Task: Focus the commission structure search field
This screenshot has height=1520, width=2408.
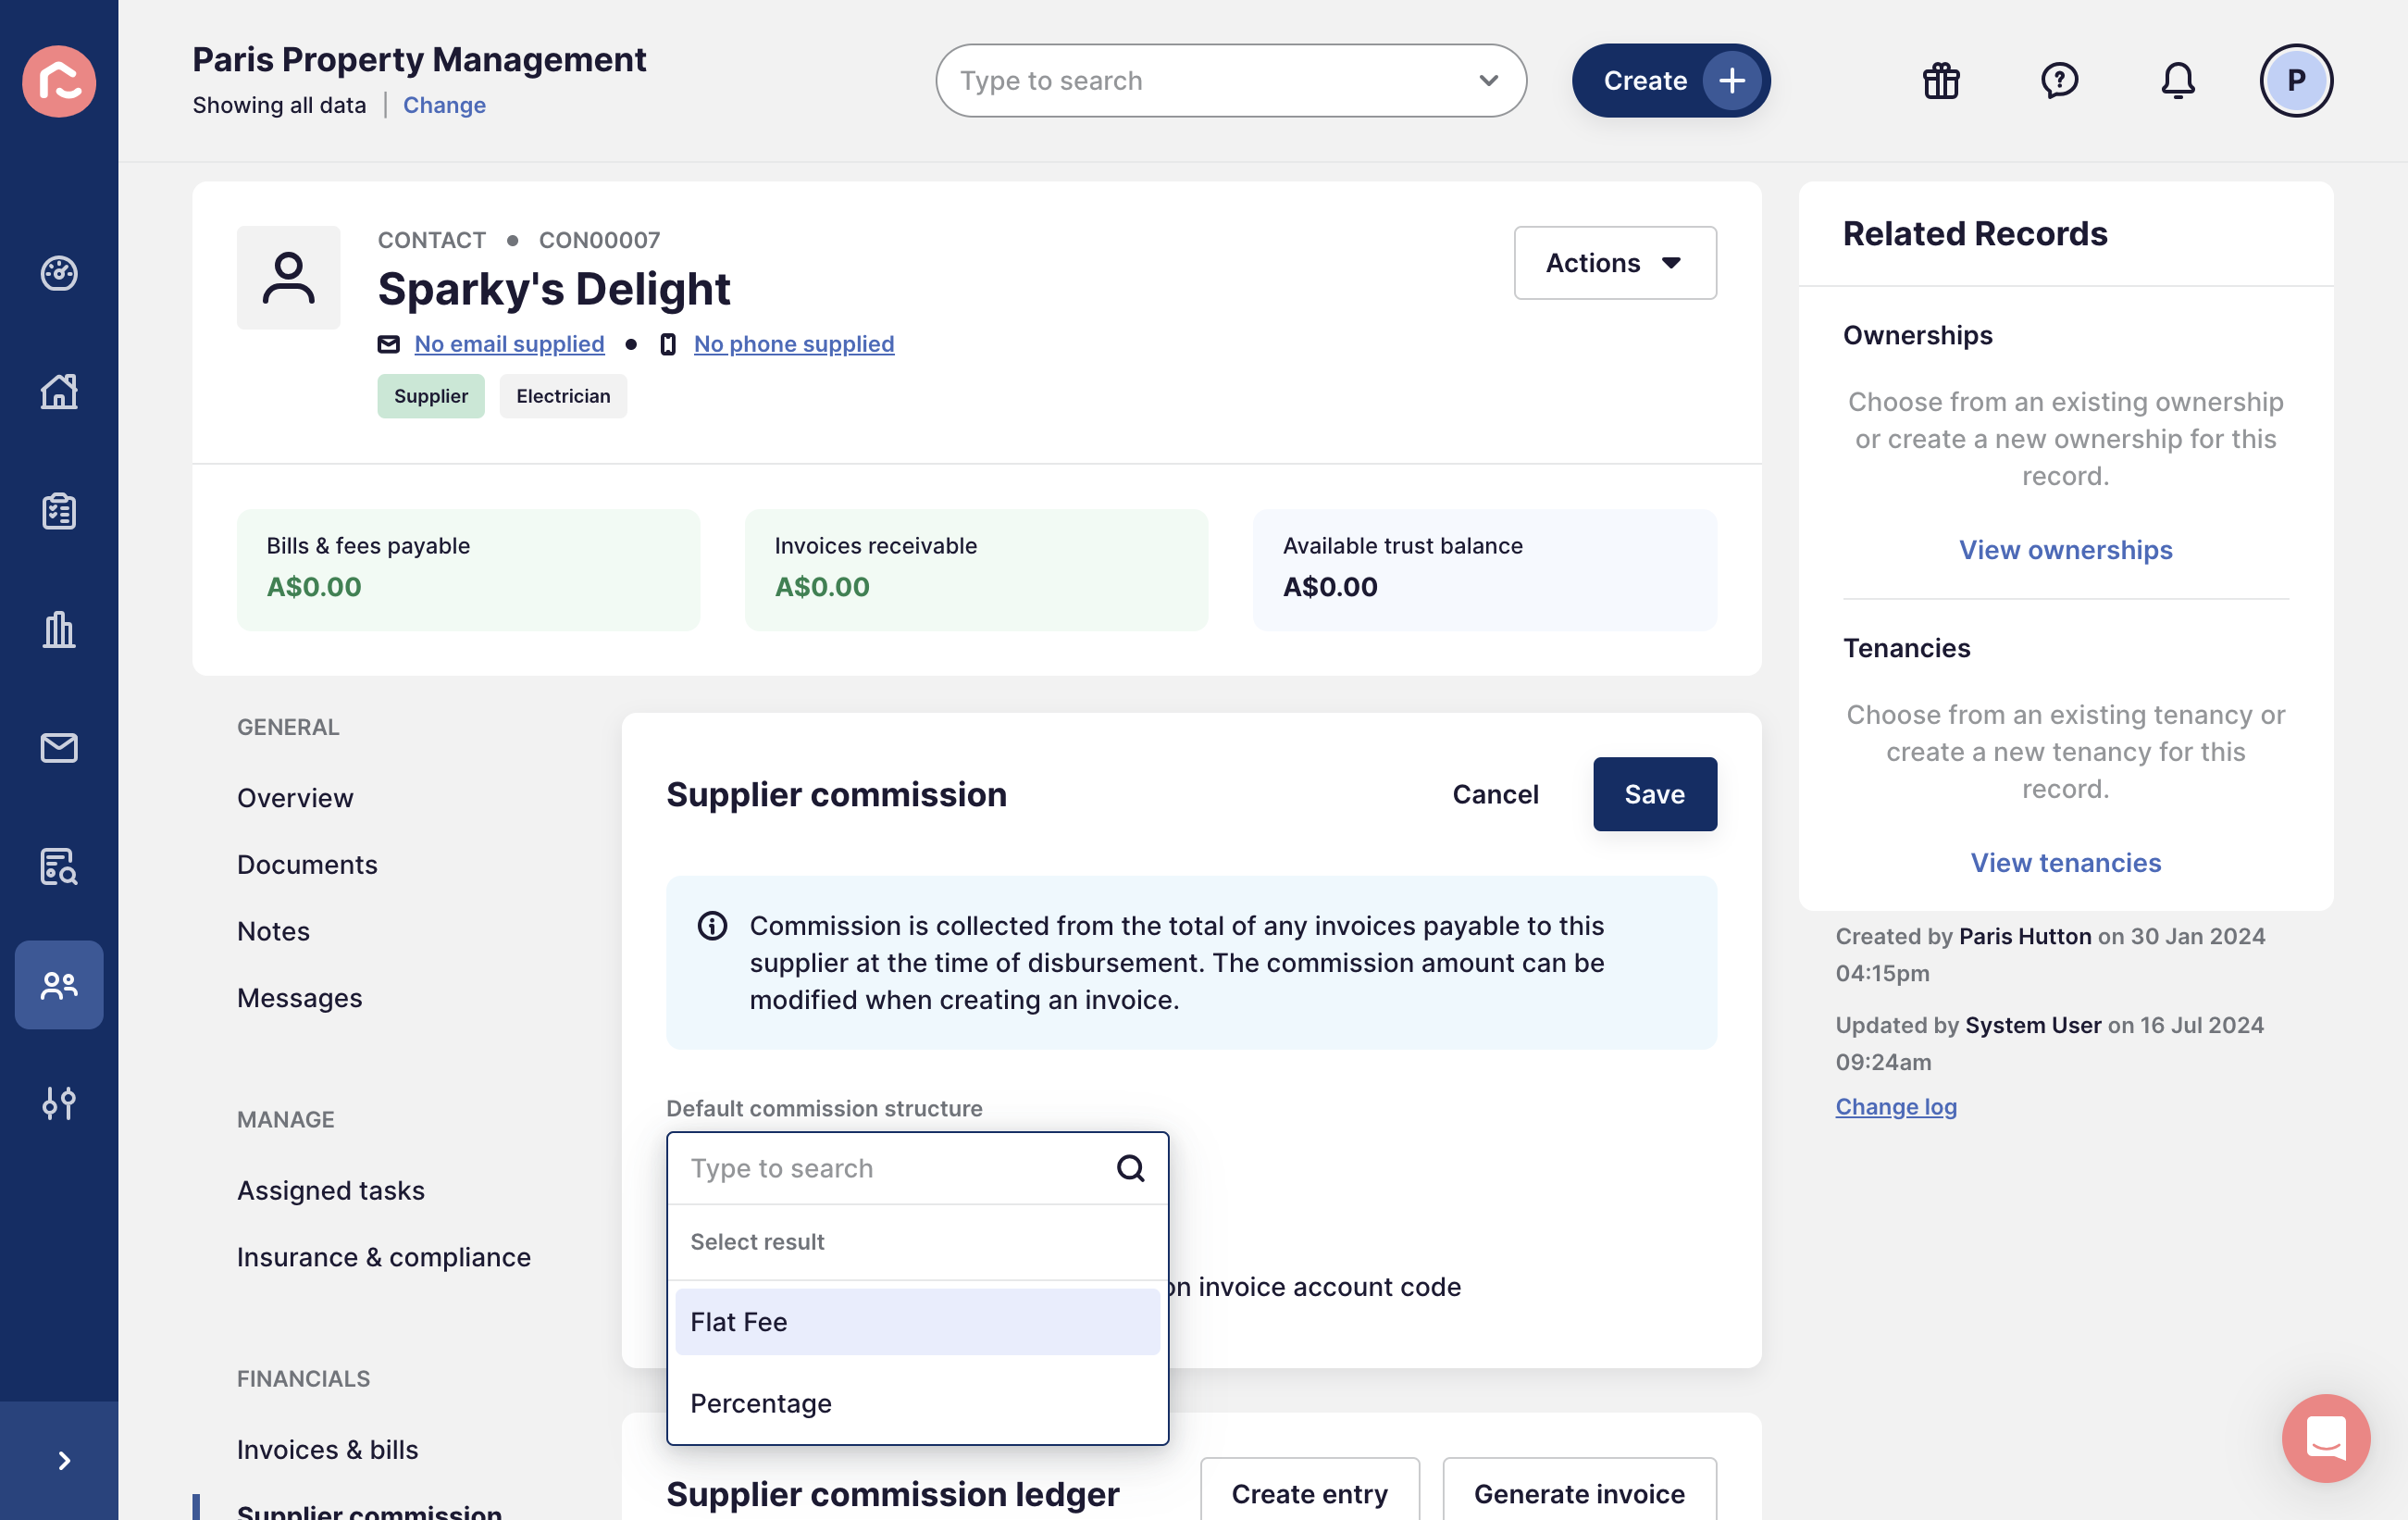Action: [x=917, y=1168]
